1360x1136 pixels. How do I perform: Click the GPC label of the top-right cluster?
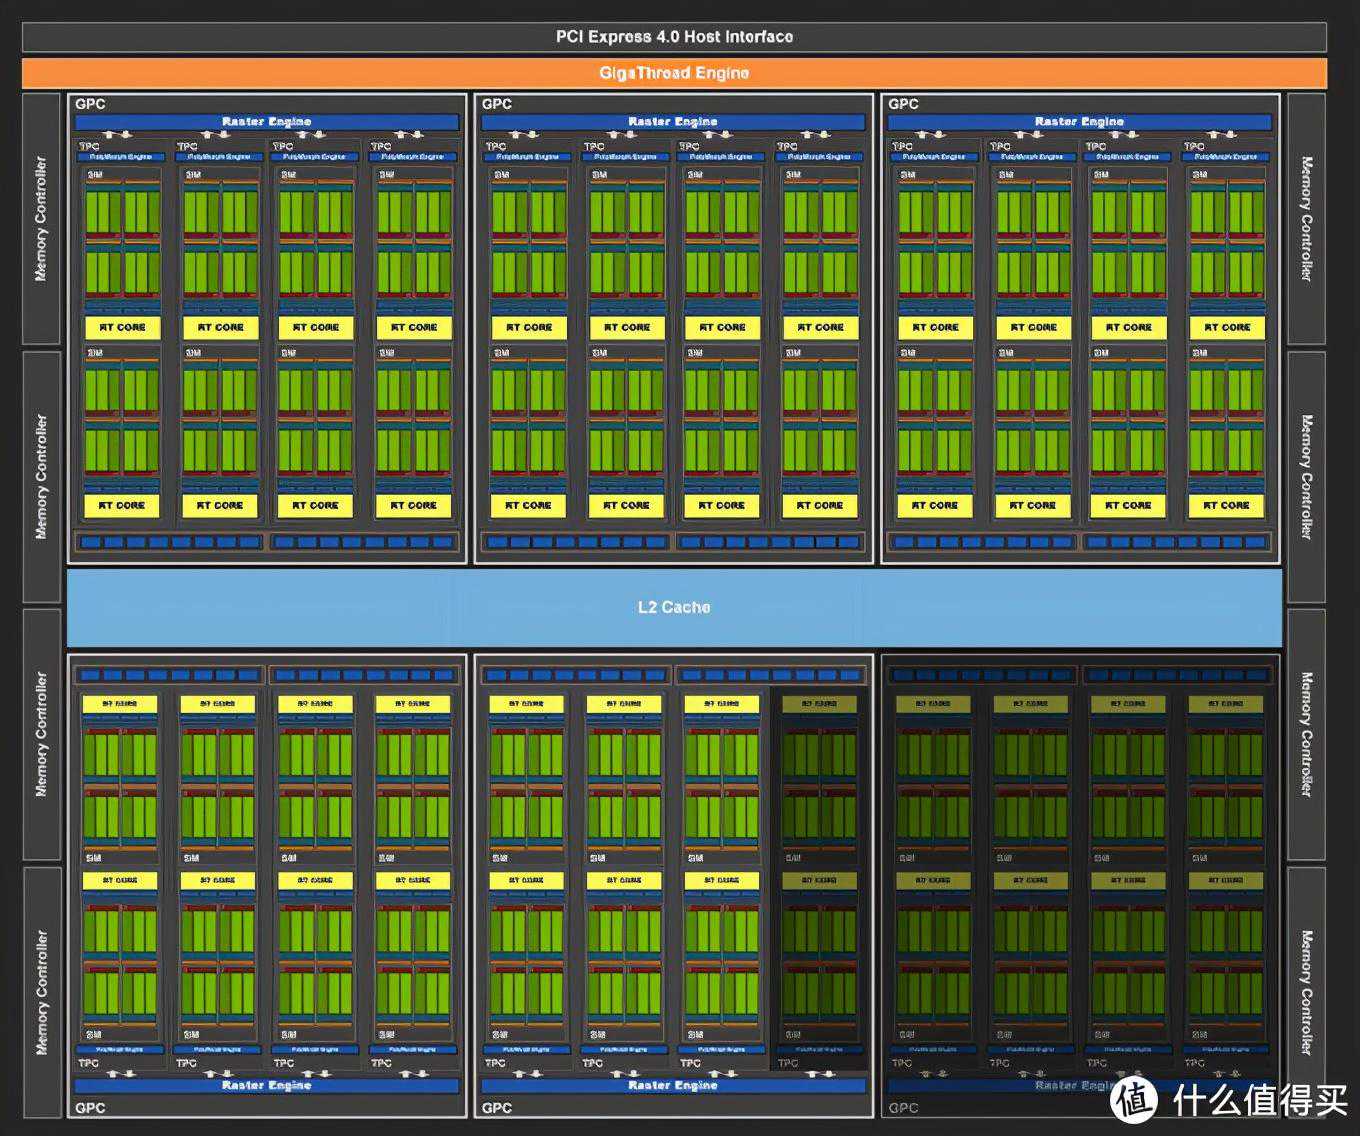point(903,104)
